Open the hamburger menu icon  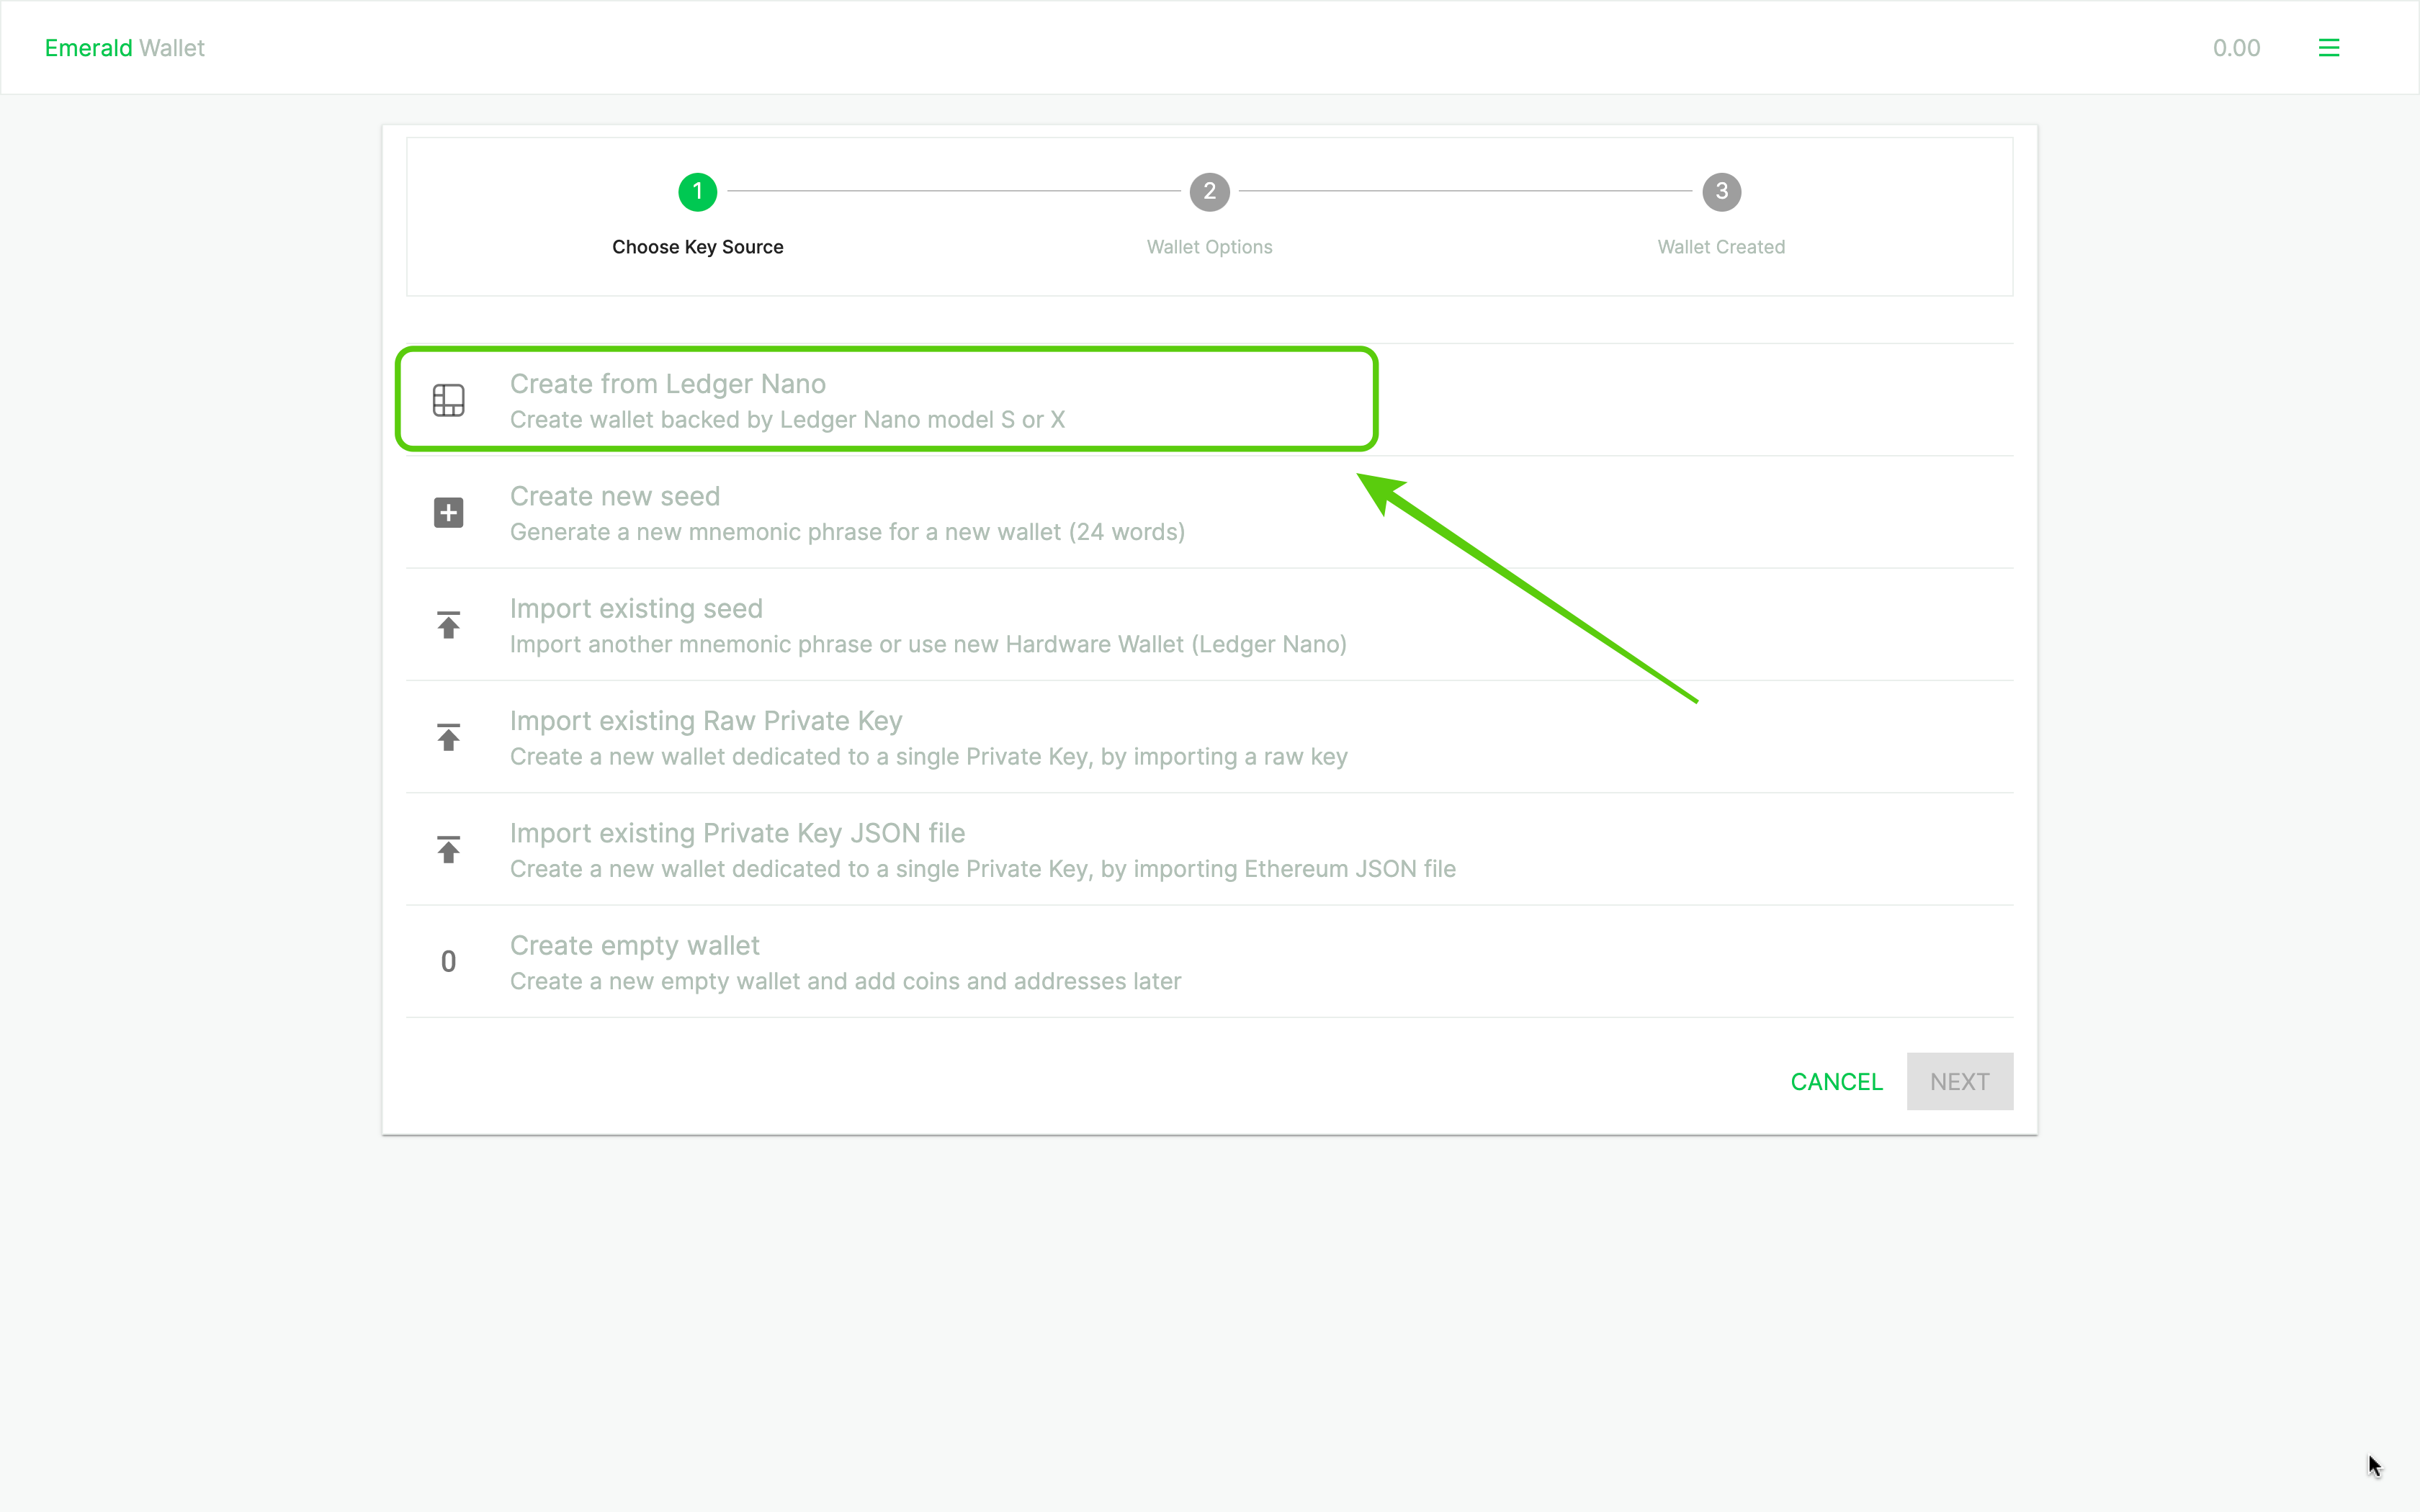click(2328, 48)
